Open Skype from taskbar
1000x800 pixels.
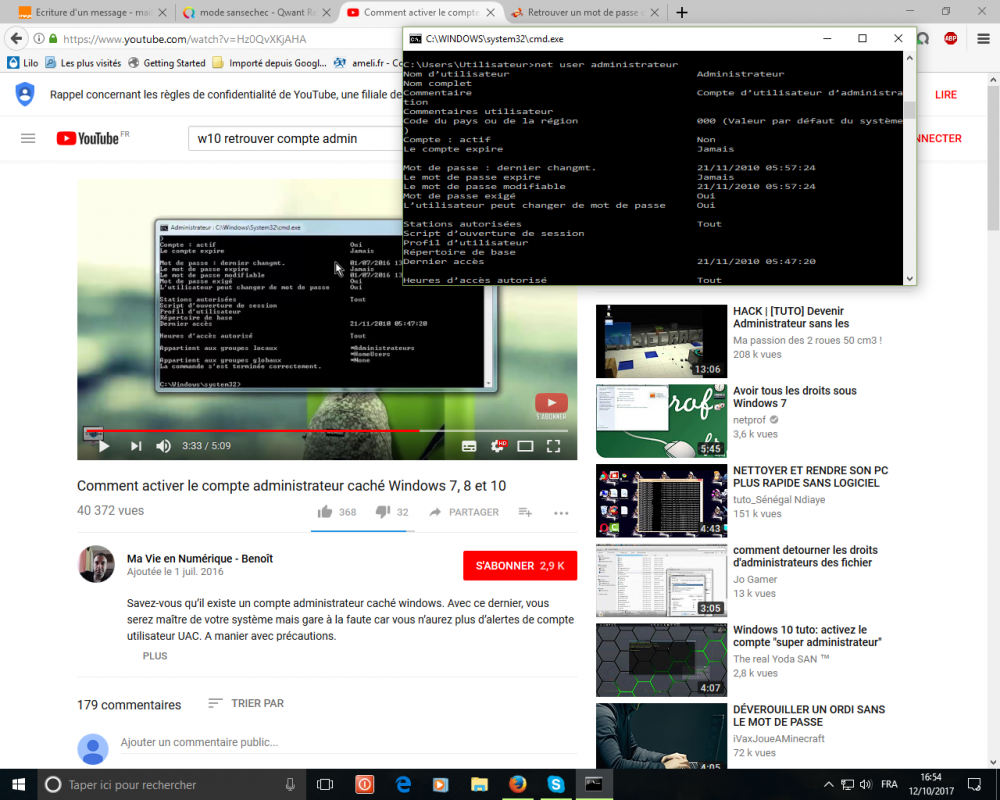click(556, 784)
